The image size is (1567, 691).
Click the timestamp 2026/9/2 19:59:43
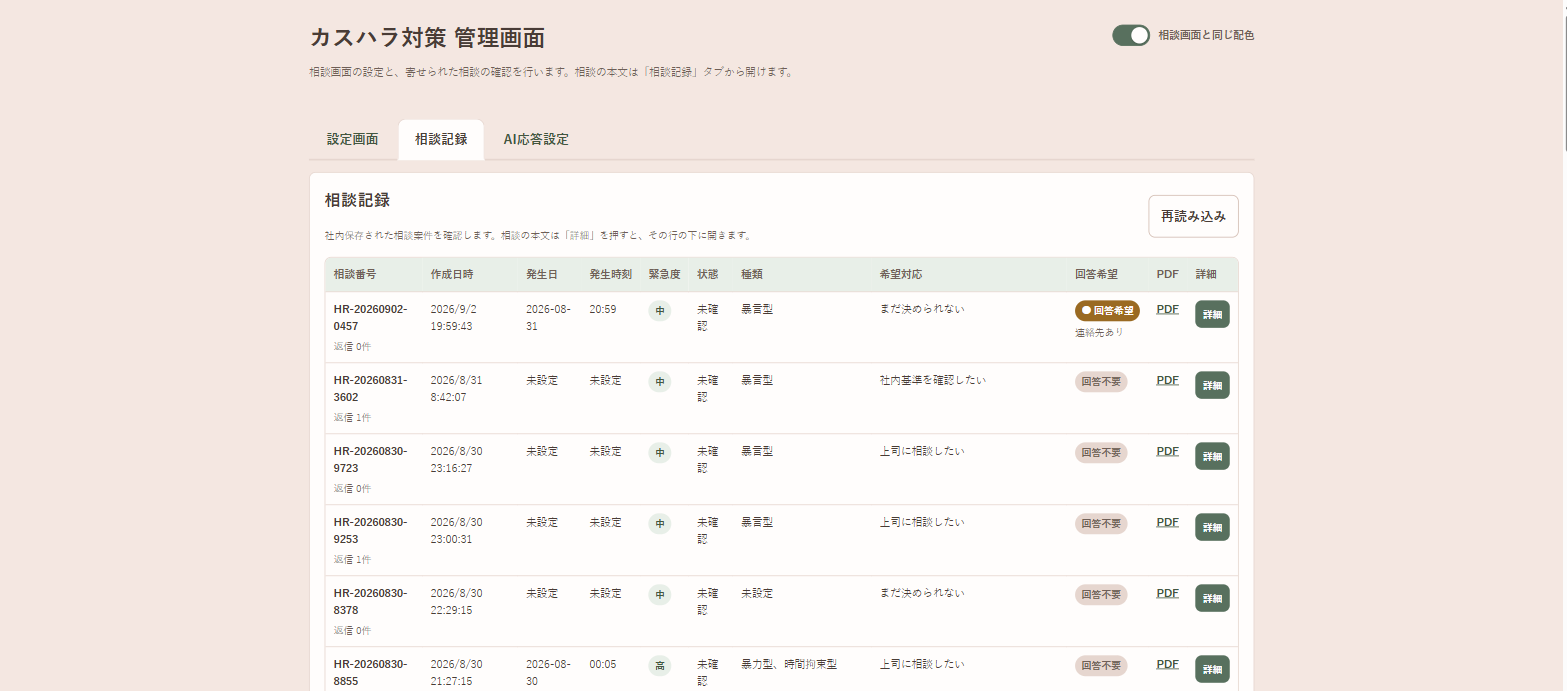click(452, 318)
